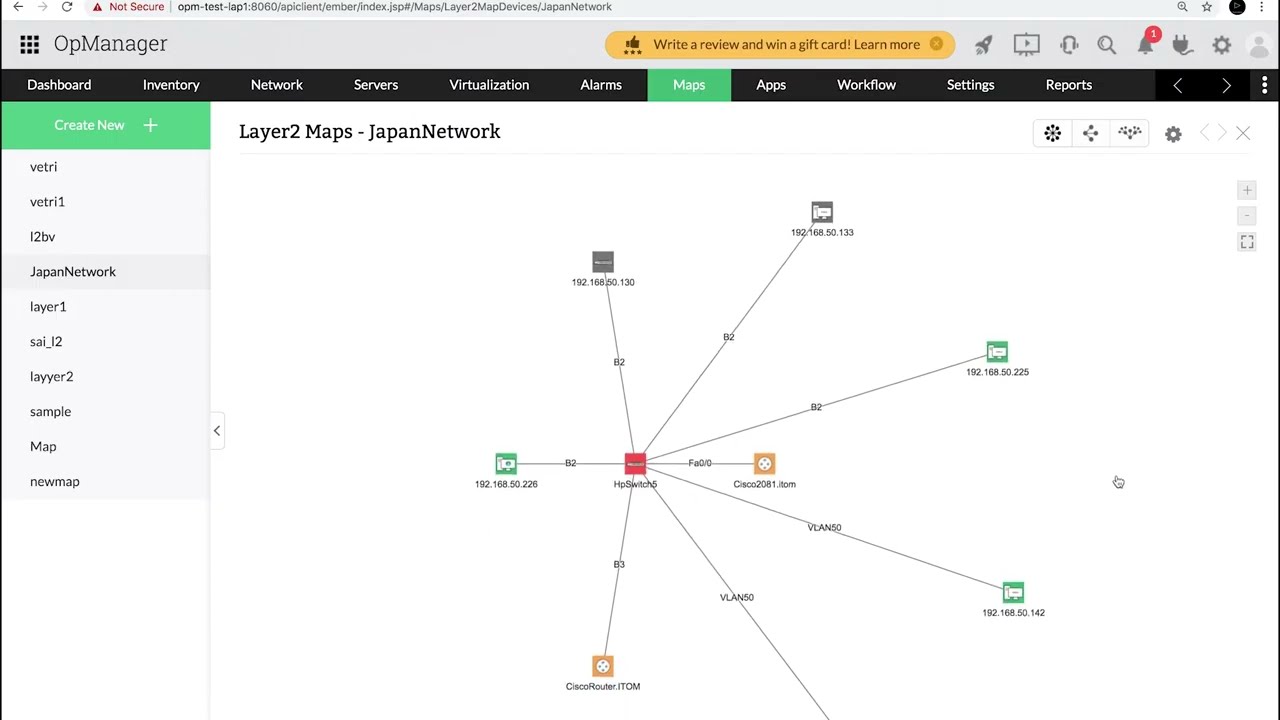Open the sample map
Viewport: 1280px width, 720px height.
pyautogui.click(x=105, y=412)
